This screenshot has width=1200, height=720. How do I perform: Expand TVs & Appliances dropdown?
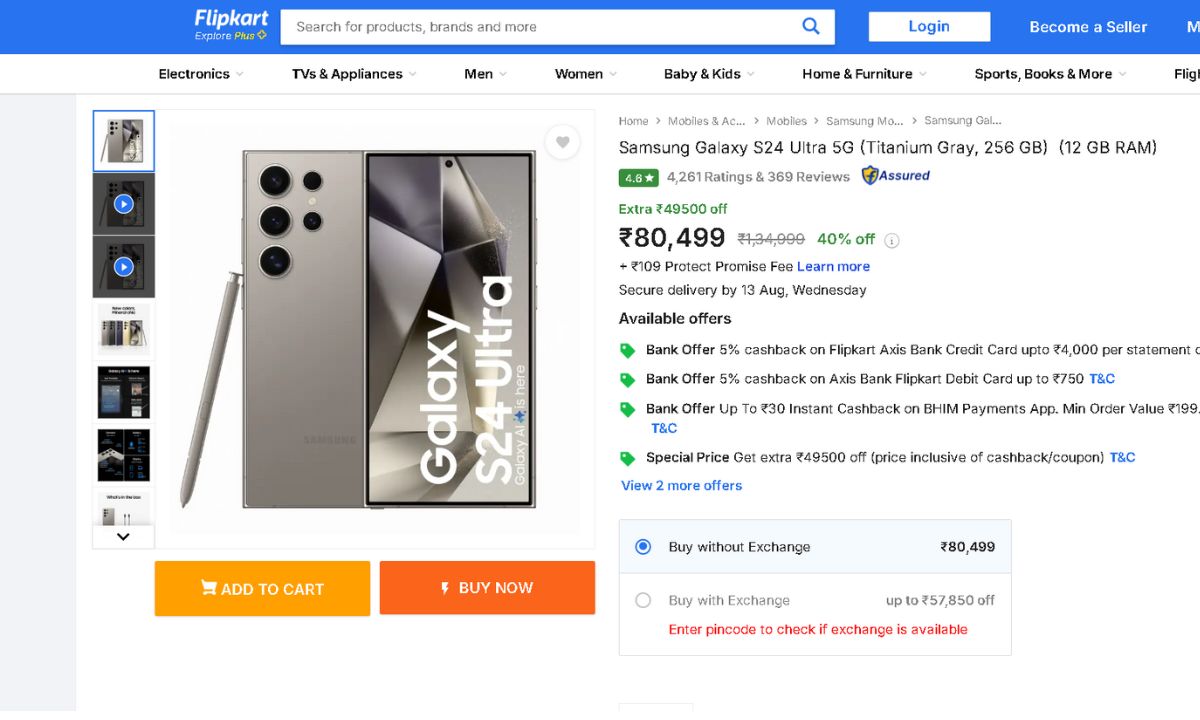353,74
